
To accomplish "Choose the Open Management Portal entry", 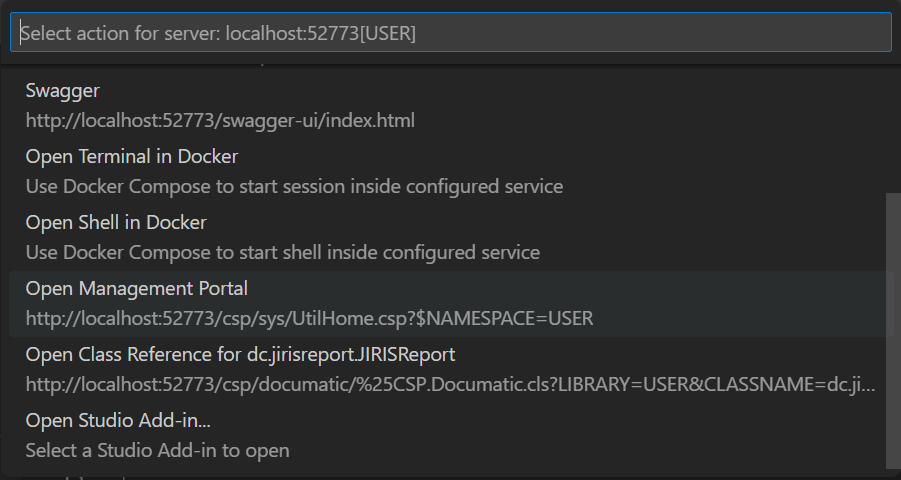I will [137, 289].
